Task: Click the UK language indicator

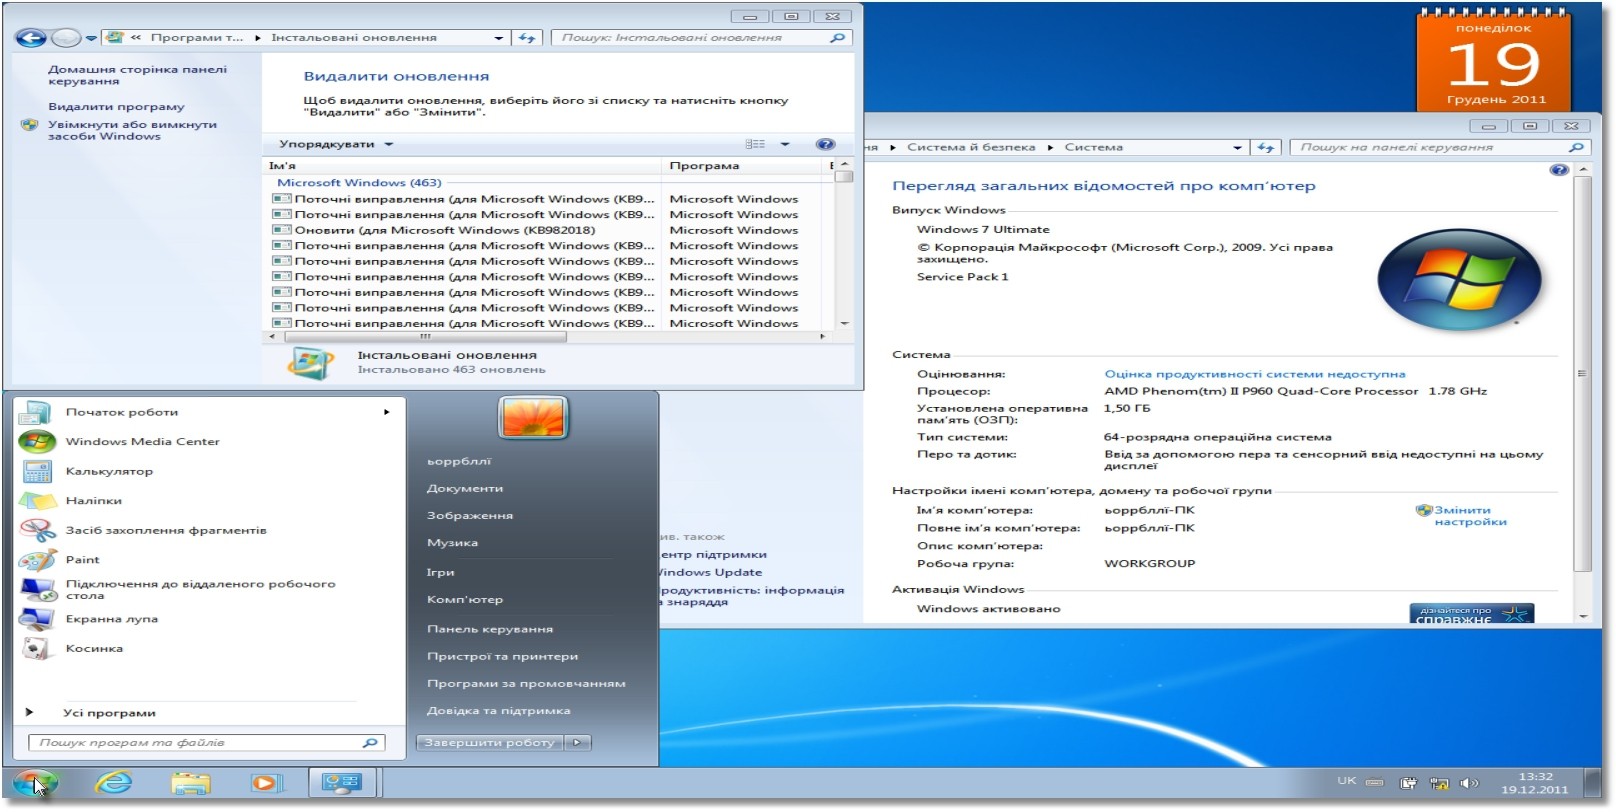Action: (1347, 780)
